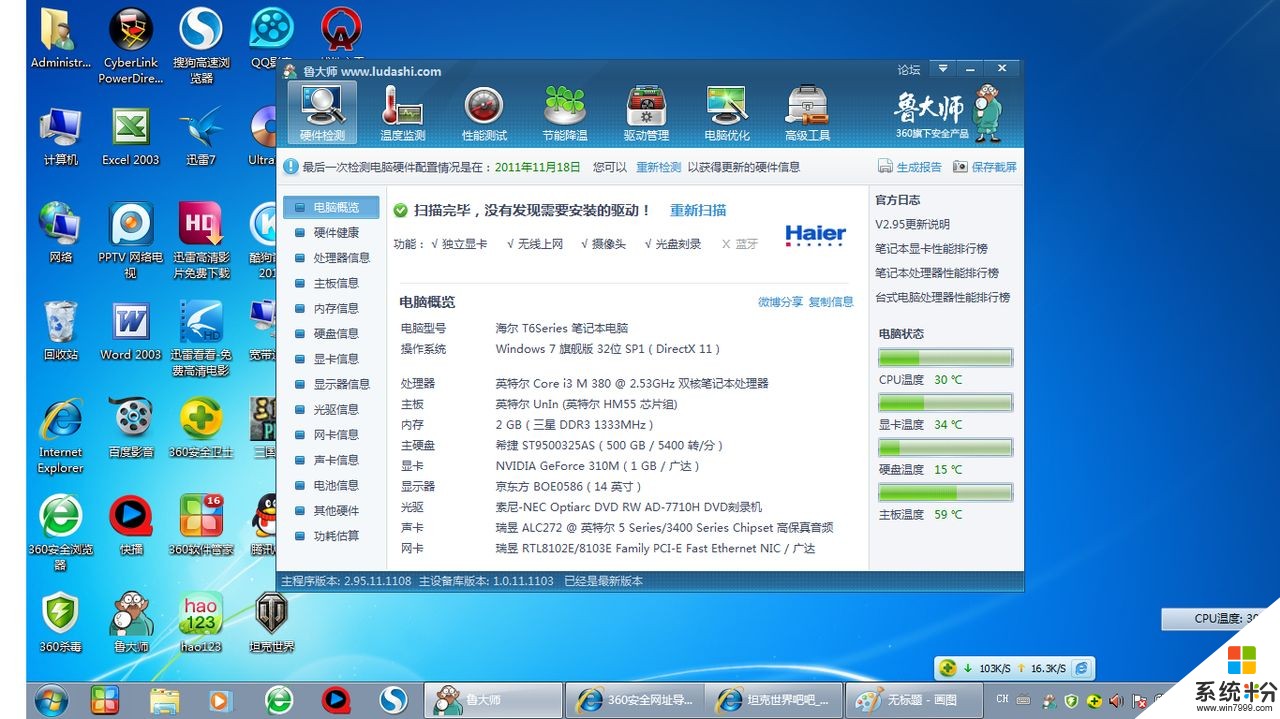This screenshot has width=1280, height=719.
Task: Select 电脑概览 in the sidebar
Action: point(331,207)
